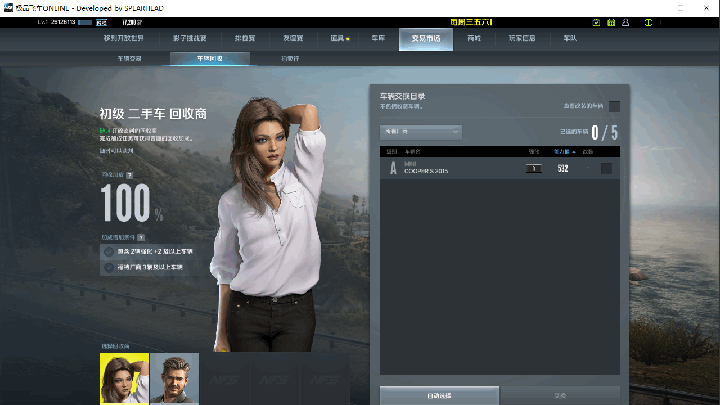Open the green gift box icon in the top bar
720x405 pixels.
tap(611, 22)
